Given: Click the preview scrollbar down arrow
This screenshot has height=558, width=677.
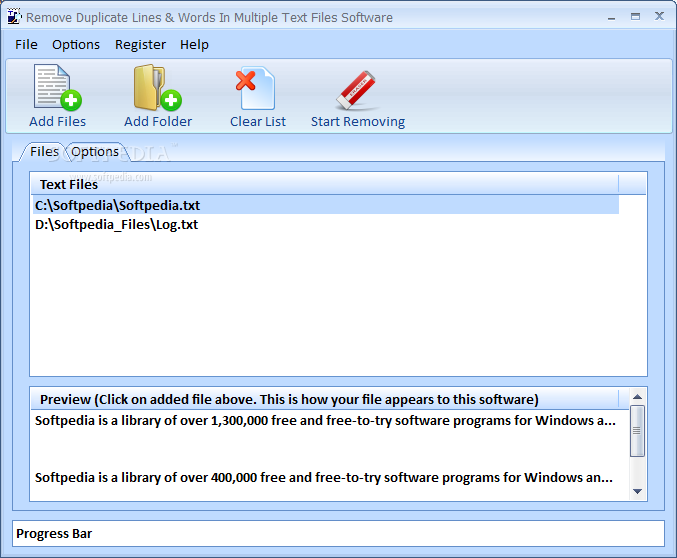Looking at the screenshot, I should click(637, 491).
